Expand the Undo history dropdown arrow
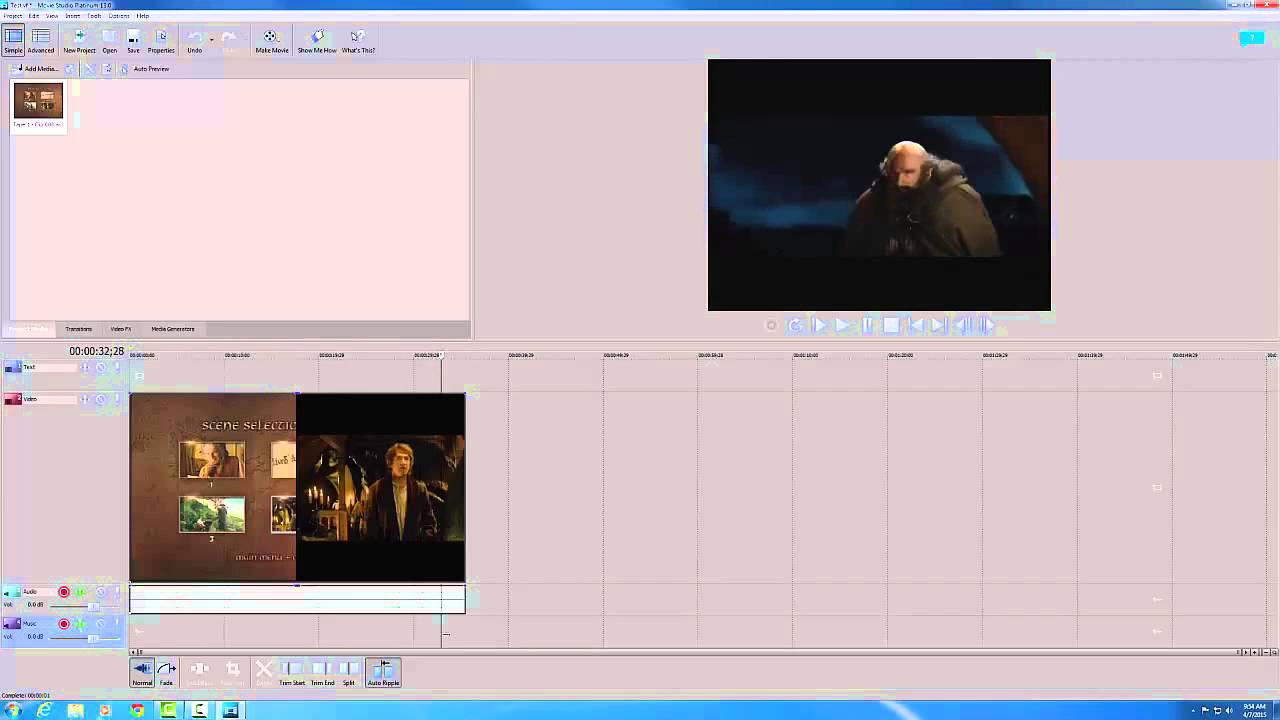Screen dimensions: 1280x720 211,39
